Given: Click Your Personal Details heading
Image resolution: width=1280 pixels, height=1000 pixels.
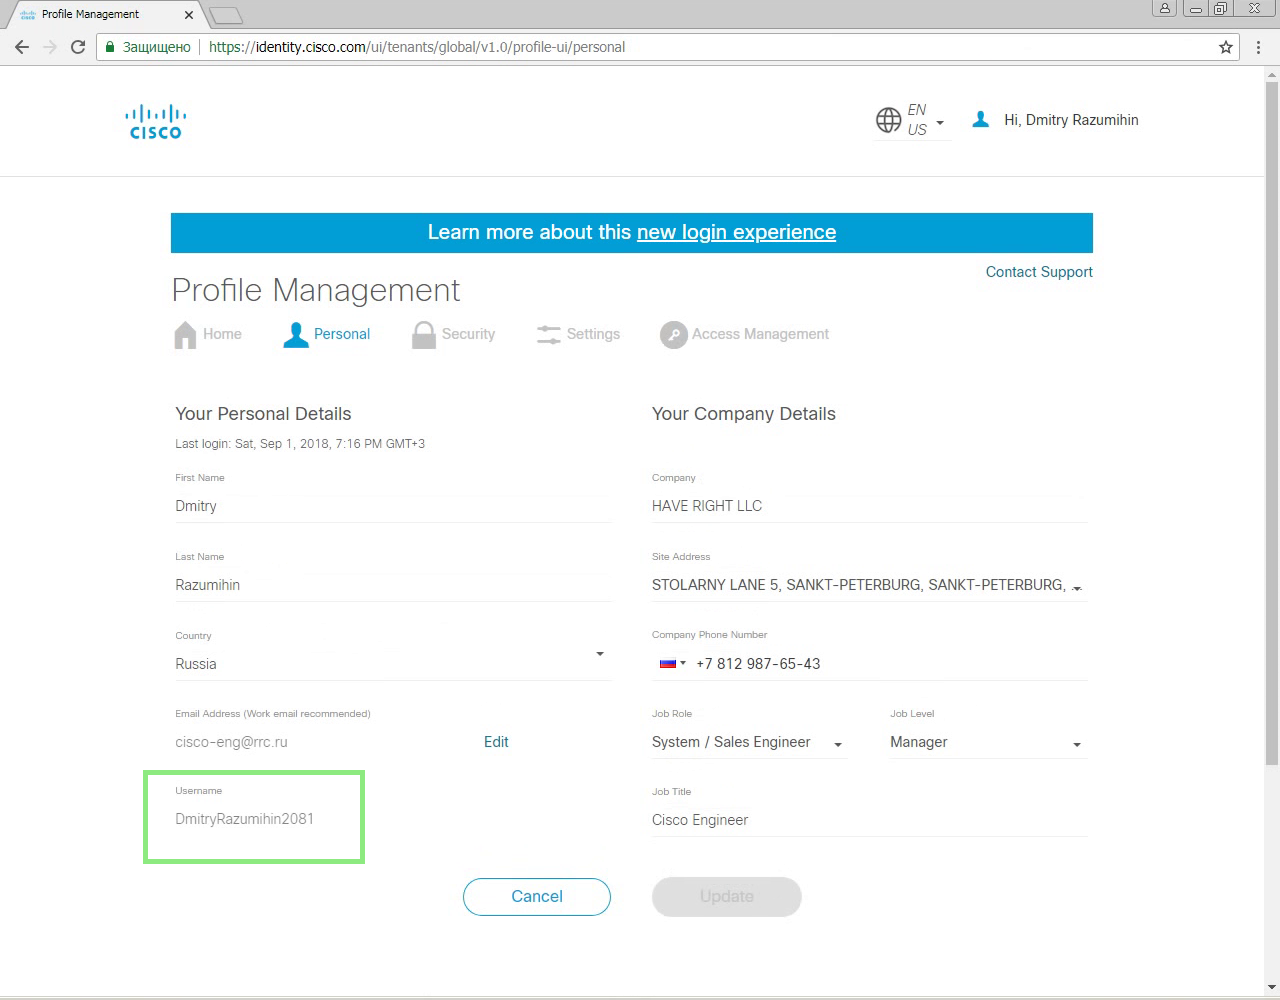Looking at the screenshot, I should [263, 414].
